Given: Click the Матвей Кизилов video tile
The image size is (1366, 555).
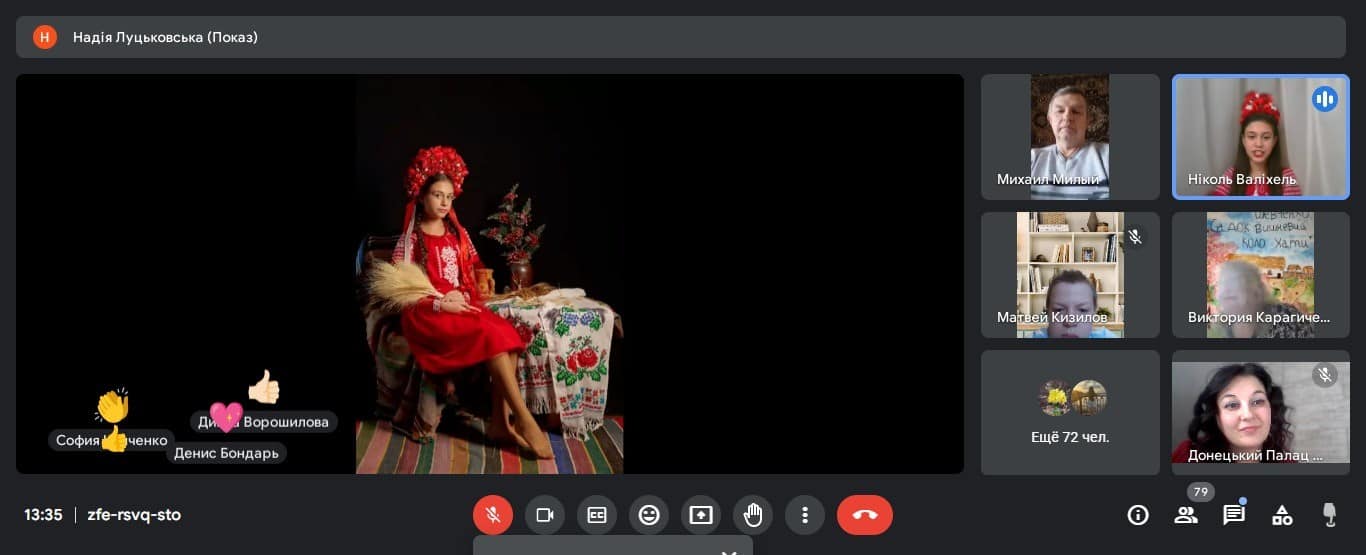Looking at the screenshot, I should click(1070, 275).
